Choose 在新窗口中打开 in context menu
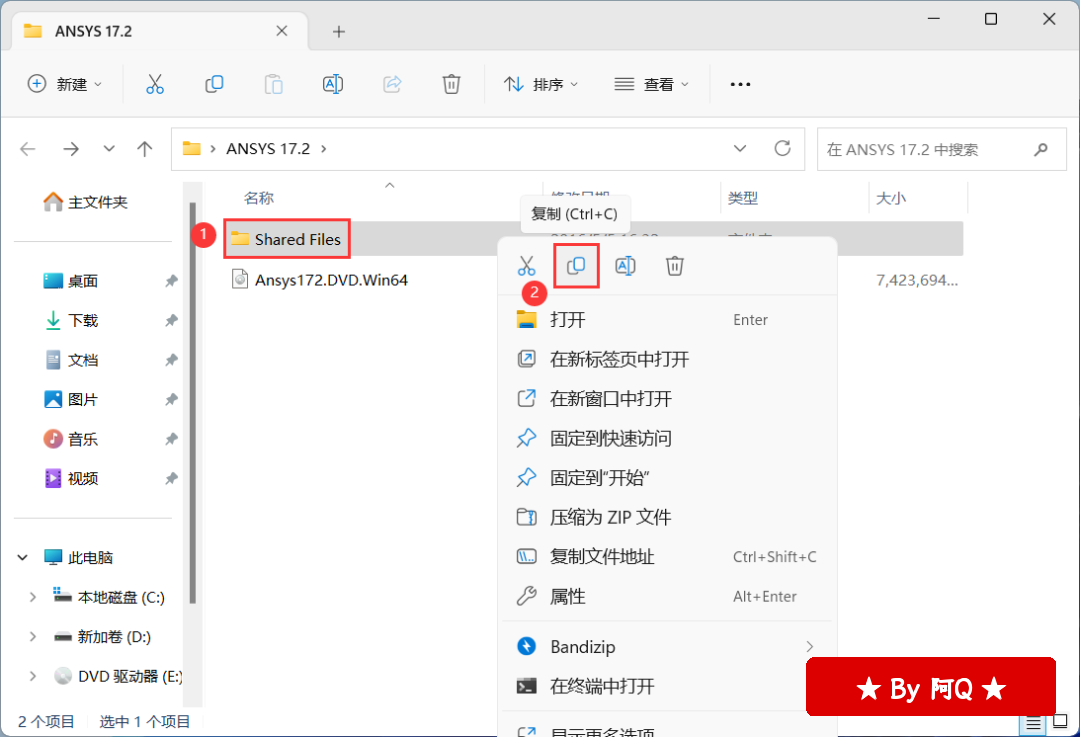The height and width of the screenshot is (737, 1080). click(667, 399)
